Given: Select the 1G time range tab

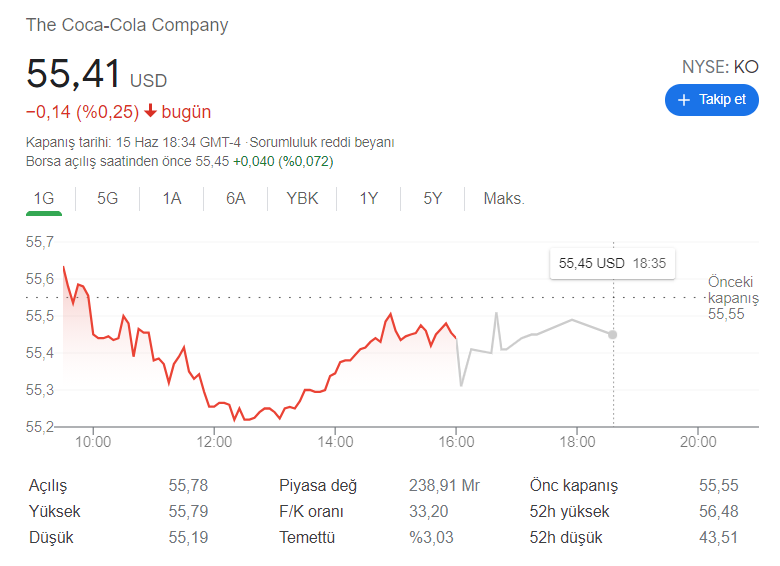Looking at the screenshot, I should (x=44, y=198).
